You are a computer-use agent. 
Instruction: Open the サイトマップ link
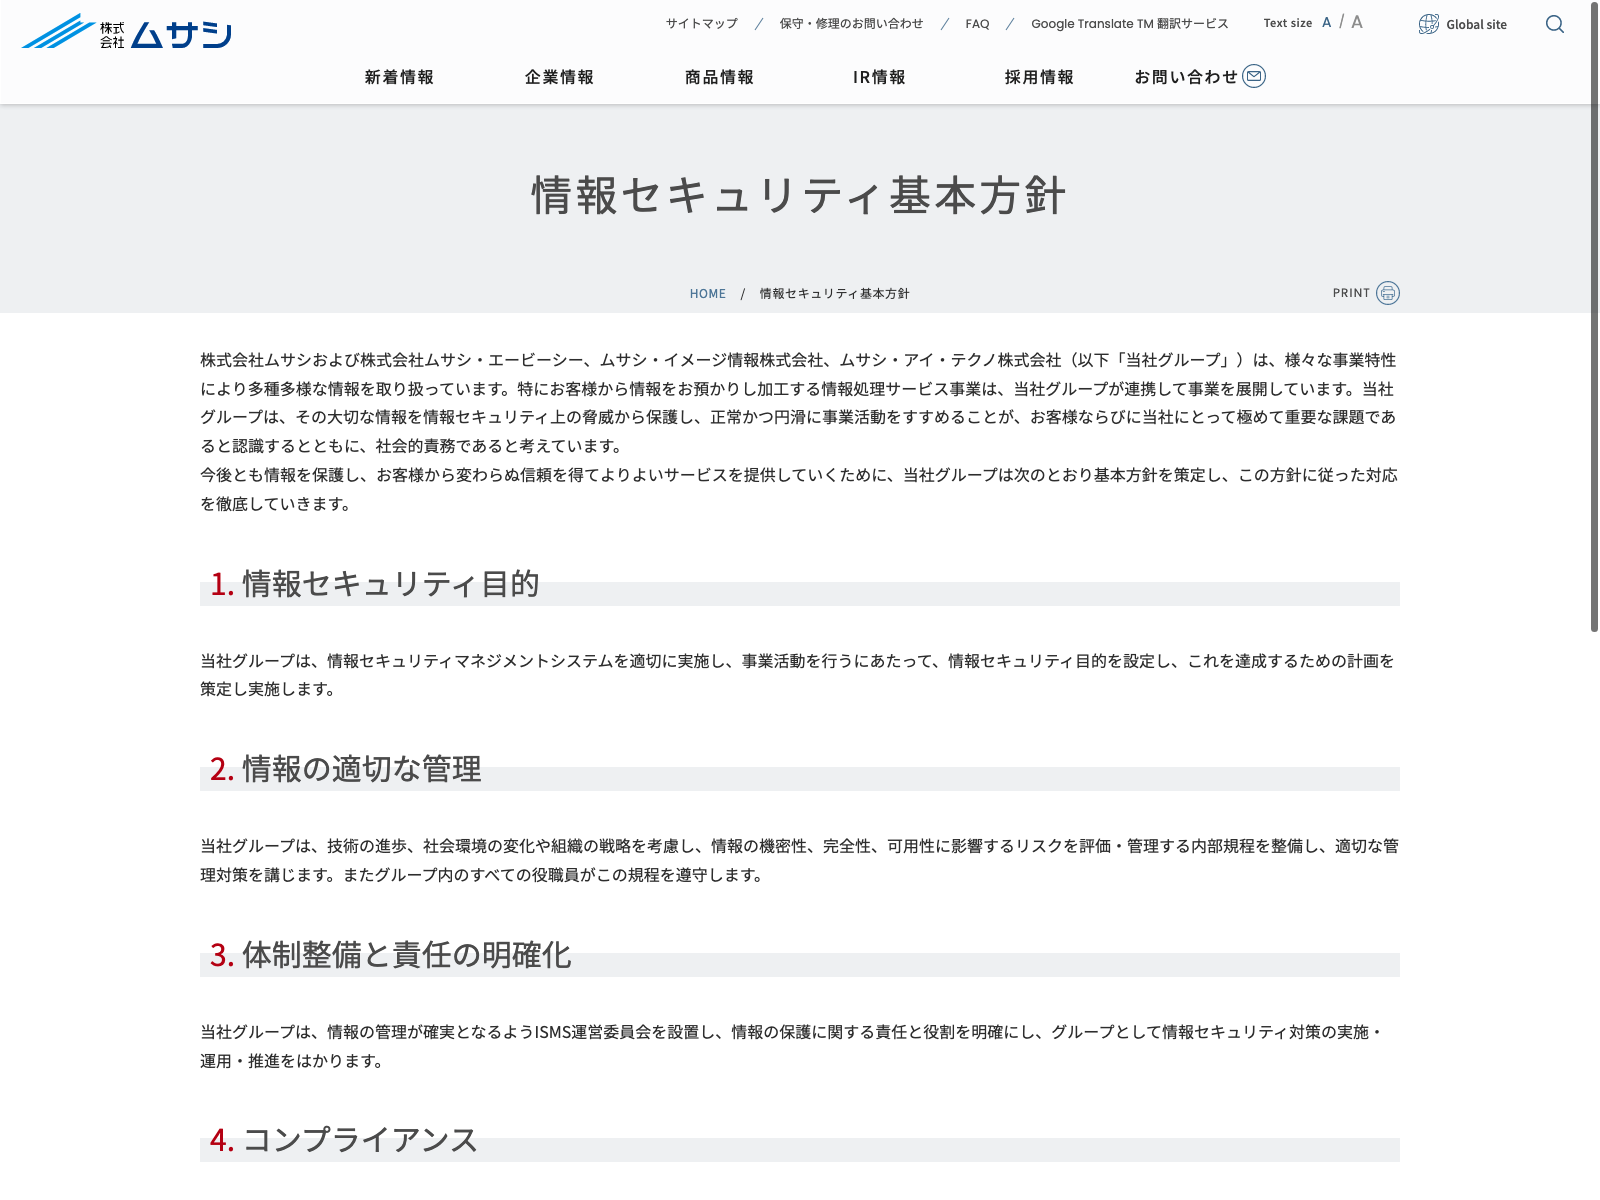coord(702,24)
